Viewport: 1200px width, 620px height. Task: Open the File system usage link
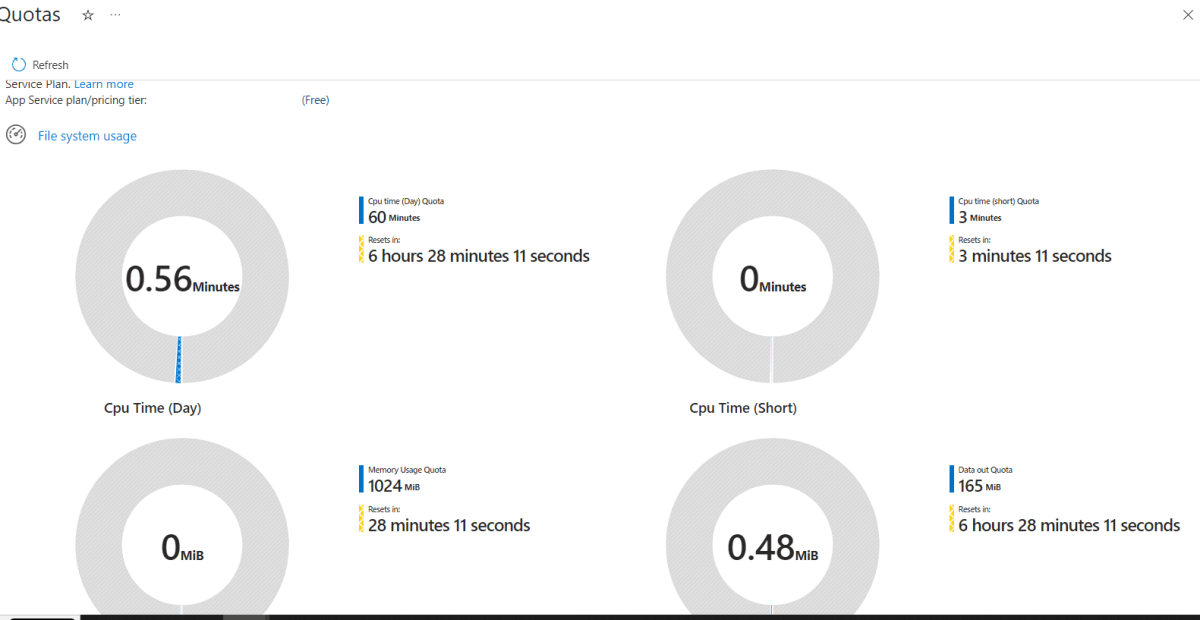pos(87,136)
